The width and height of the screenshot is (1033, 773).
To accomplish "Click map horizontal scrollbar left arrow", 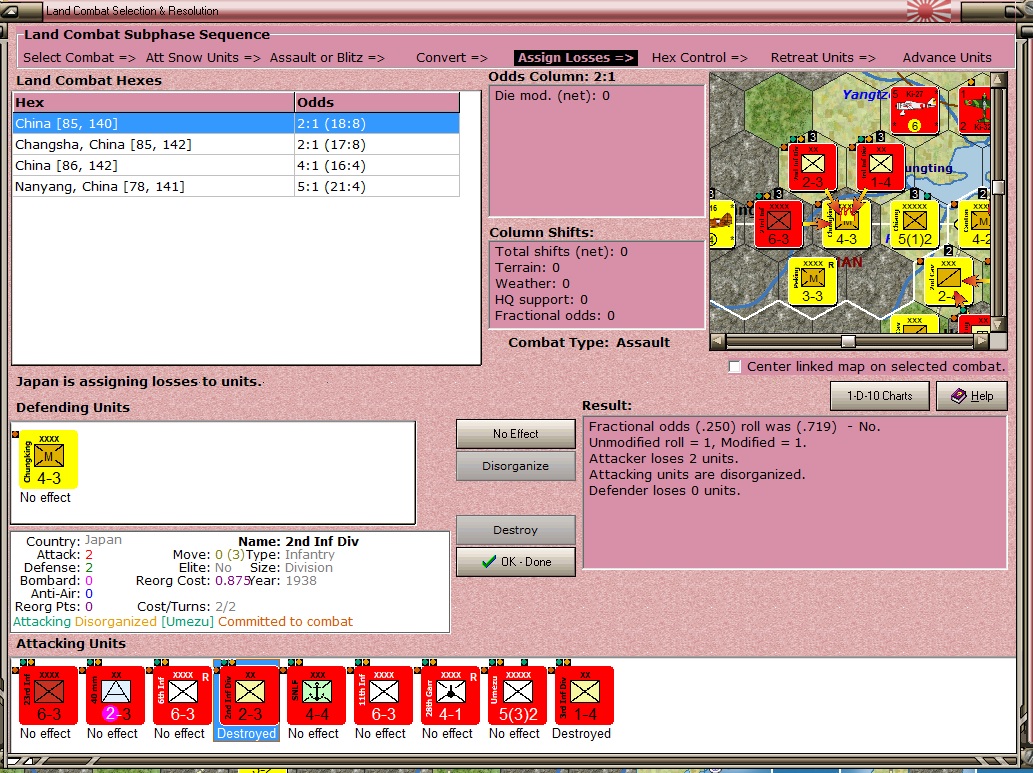I will (x=718, y=341).
